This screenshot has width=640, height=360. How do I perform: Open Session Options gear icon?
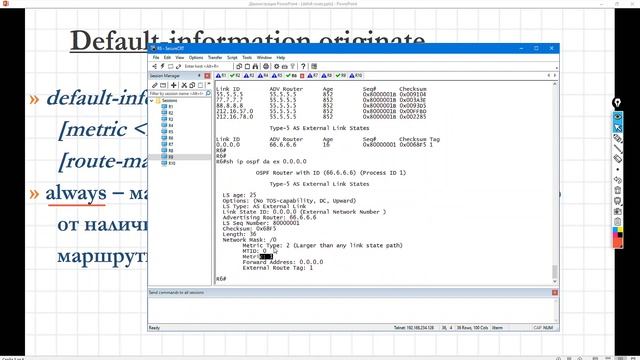pos(277,66)
